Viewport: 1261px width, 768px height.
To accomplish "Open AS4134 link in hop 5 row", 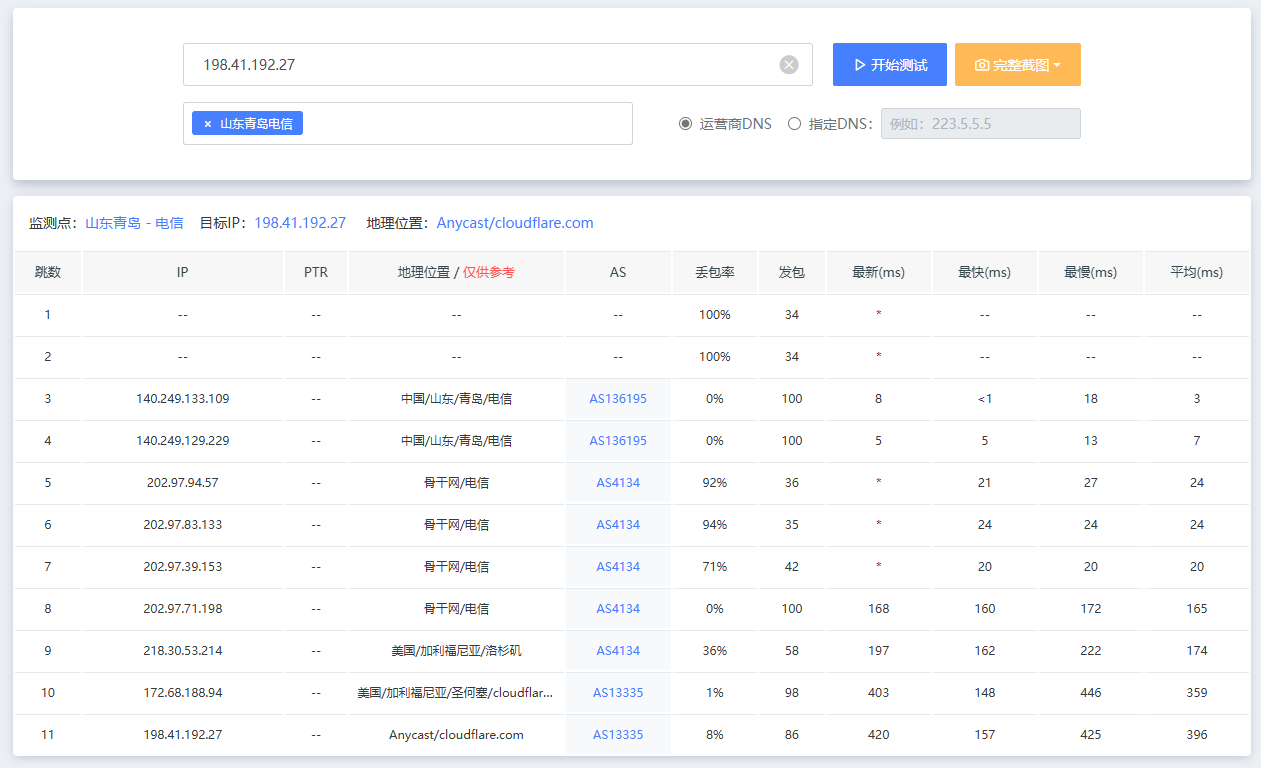I will click(618, 483).
